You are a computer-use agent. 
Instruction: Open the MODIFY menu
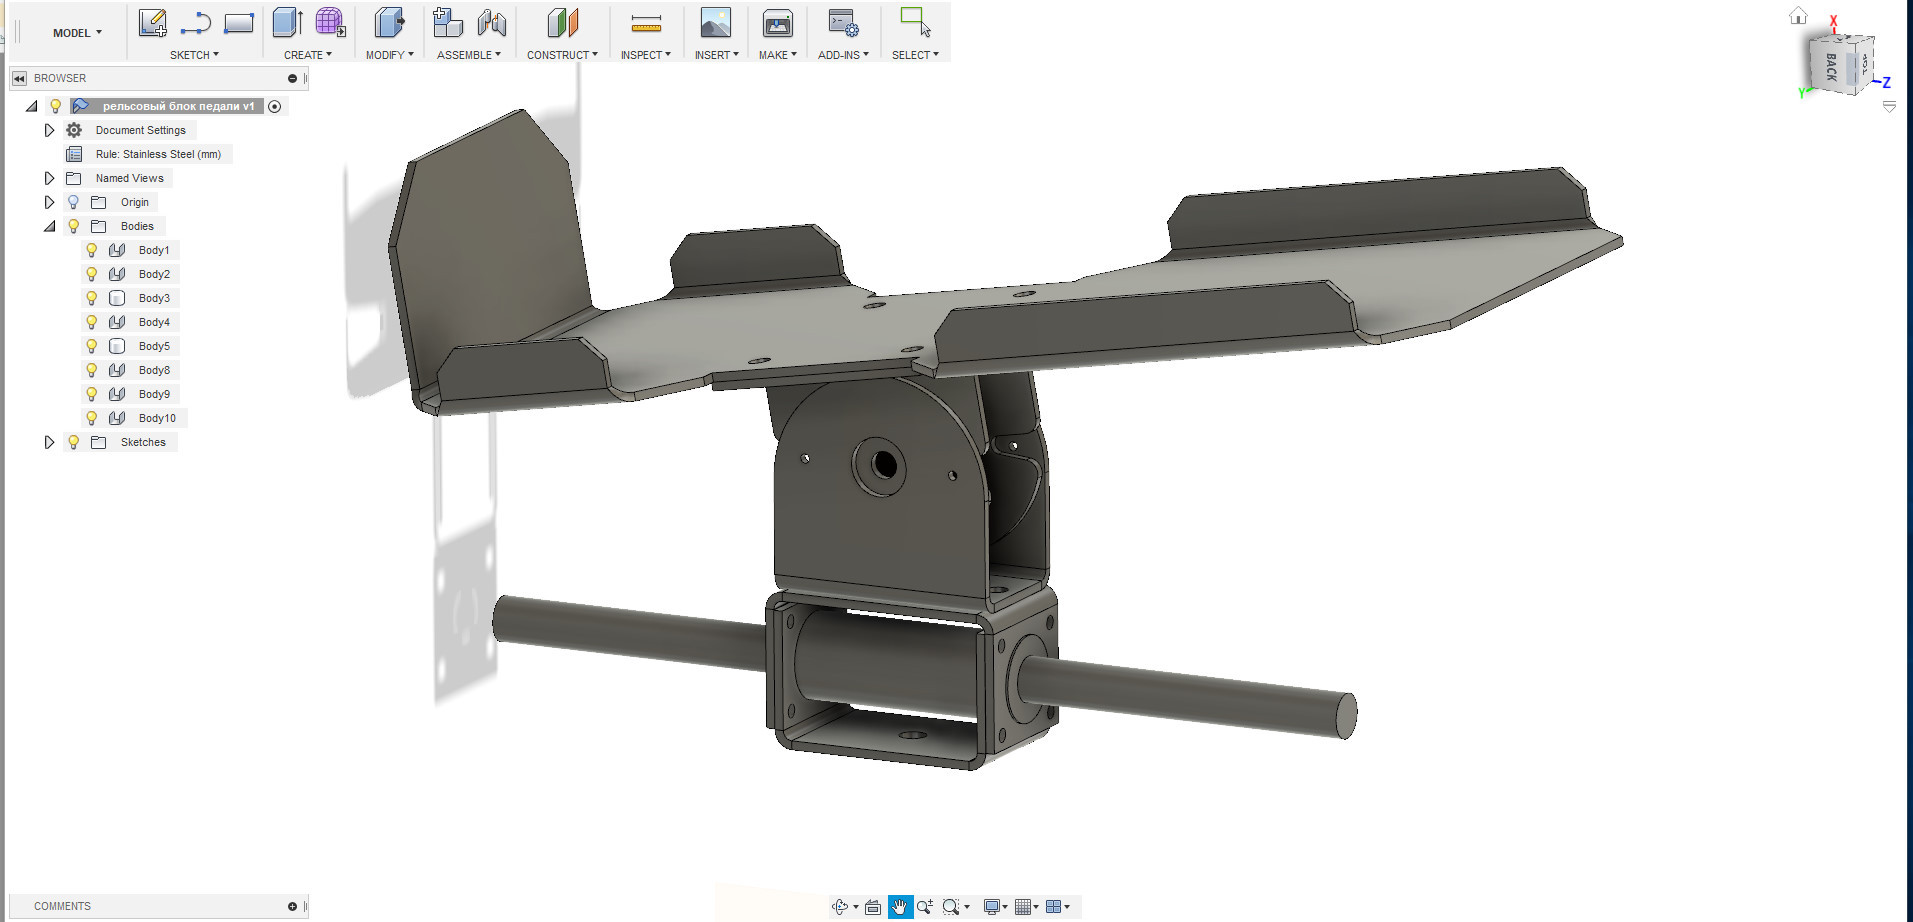click(x=389, y=55)
